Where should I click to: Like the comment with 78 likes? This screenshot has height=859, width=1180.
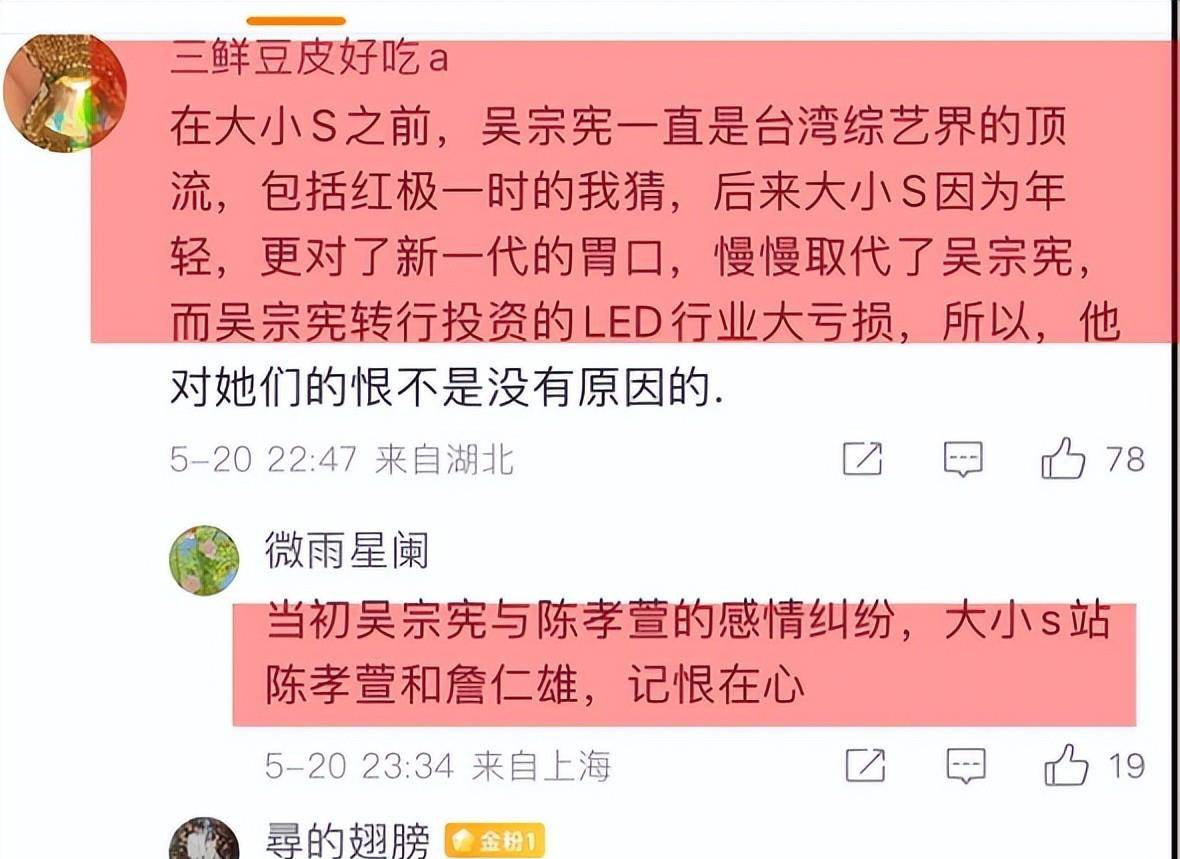[x=1063, y=458]
